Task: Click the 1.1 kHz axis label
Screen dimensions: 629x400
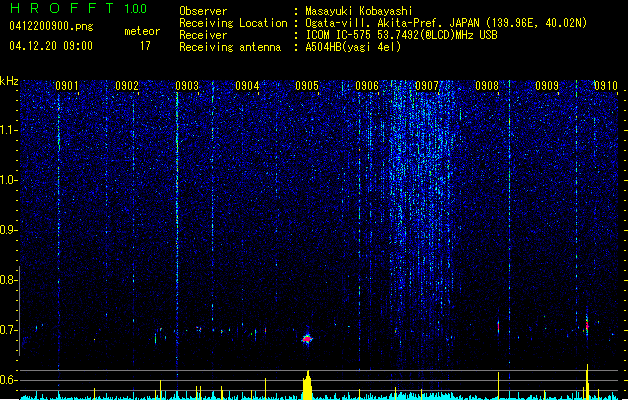Action: click(9, 130)
